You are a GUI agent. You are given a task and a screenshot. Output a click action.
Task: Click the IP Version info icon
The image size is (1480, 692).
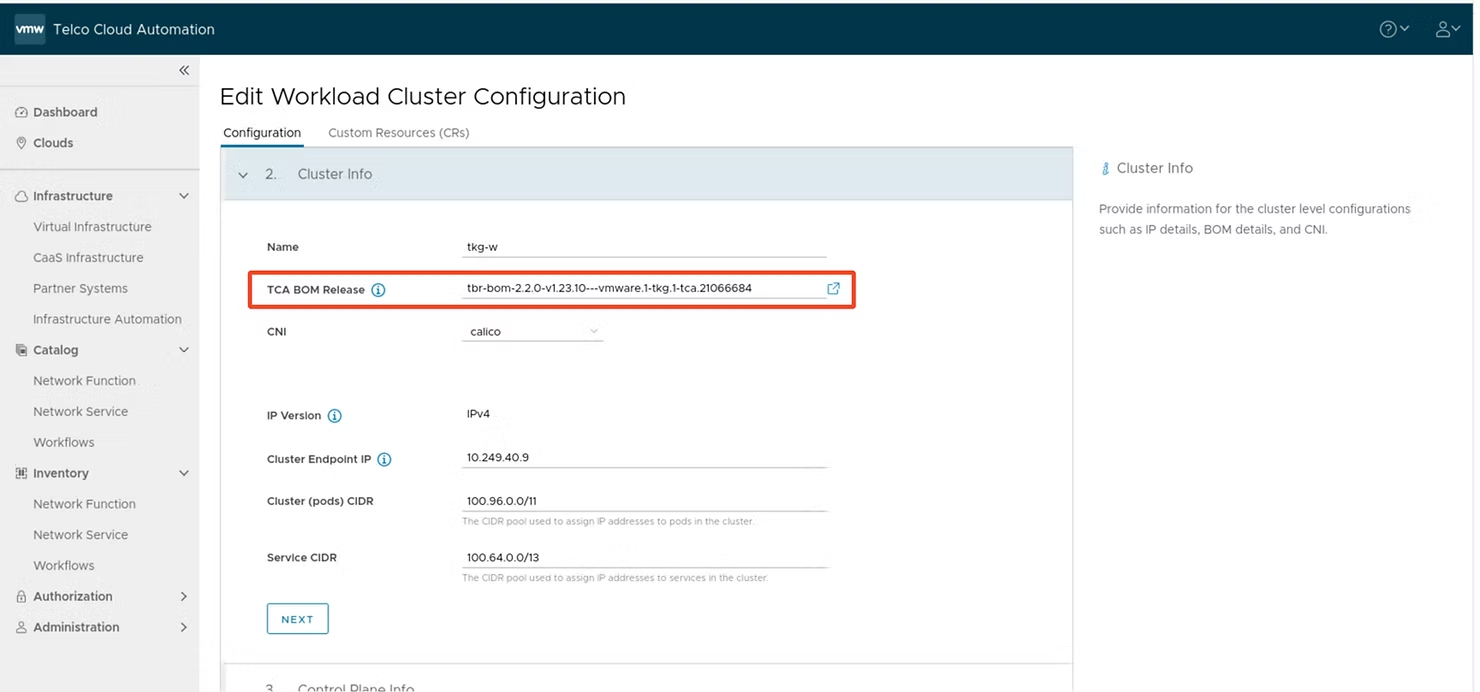click(333, 414)
